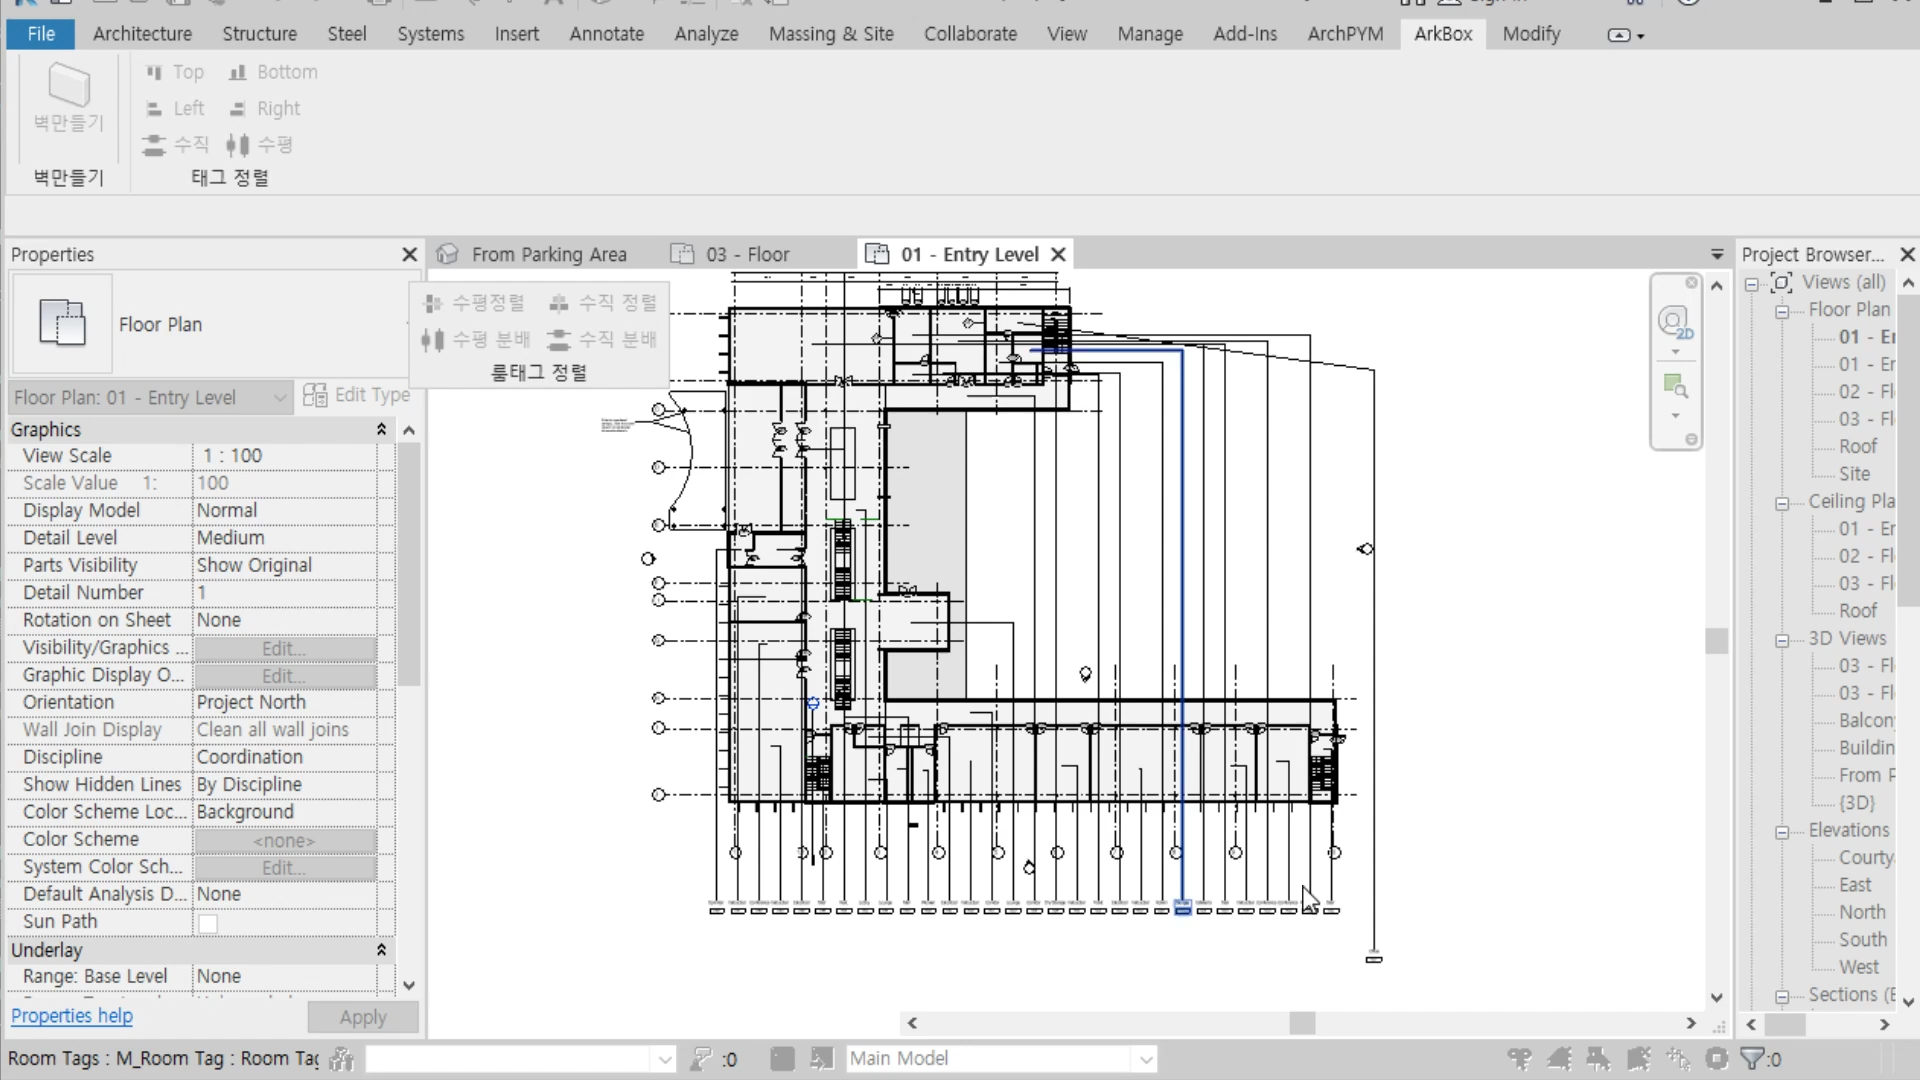Toggle the Sun Path checkbox

pos(208,922)
